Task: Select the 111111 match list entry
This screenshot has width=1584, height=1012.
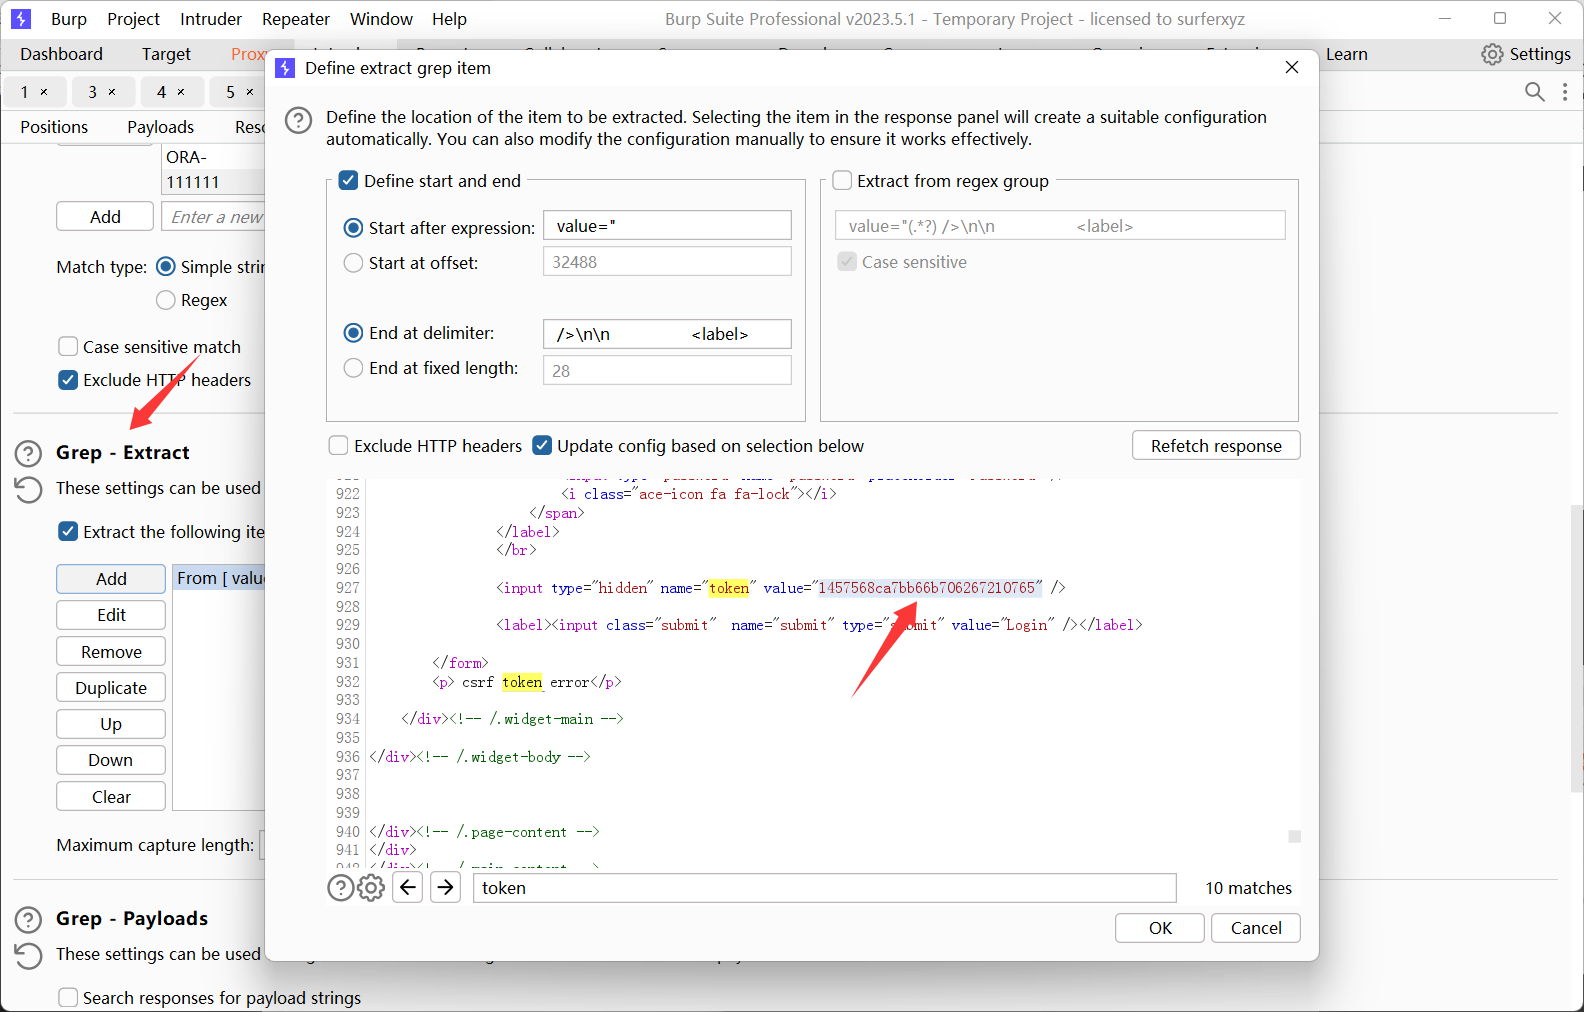Action: (x=213, y=182)
